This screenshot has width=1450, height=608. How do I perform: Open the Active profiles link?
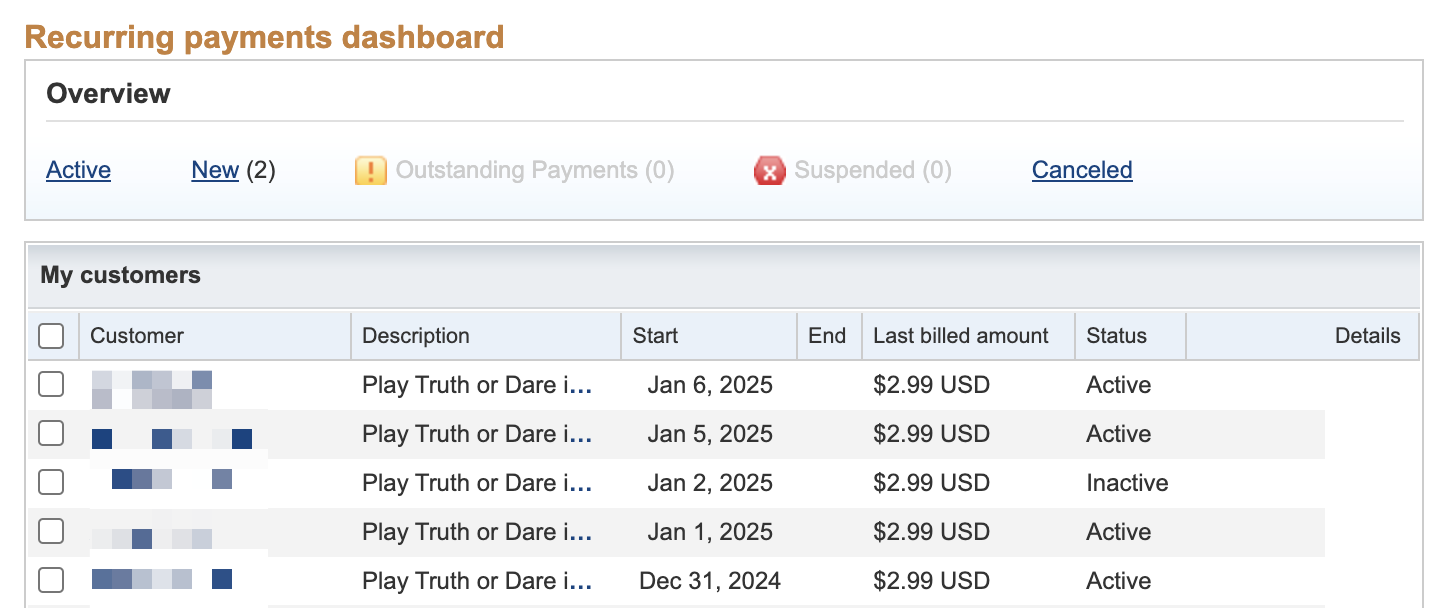pyautogui.click(x=78, y=171)
